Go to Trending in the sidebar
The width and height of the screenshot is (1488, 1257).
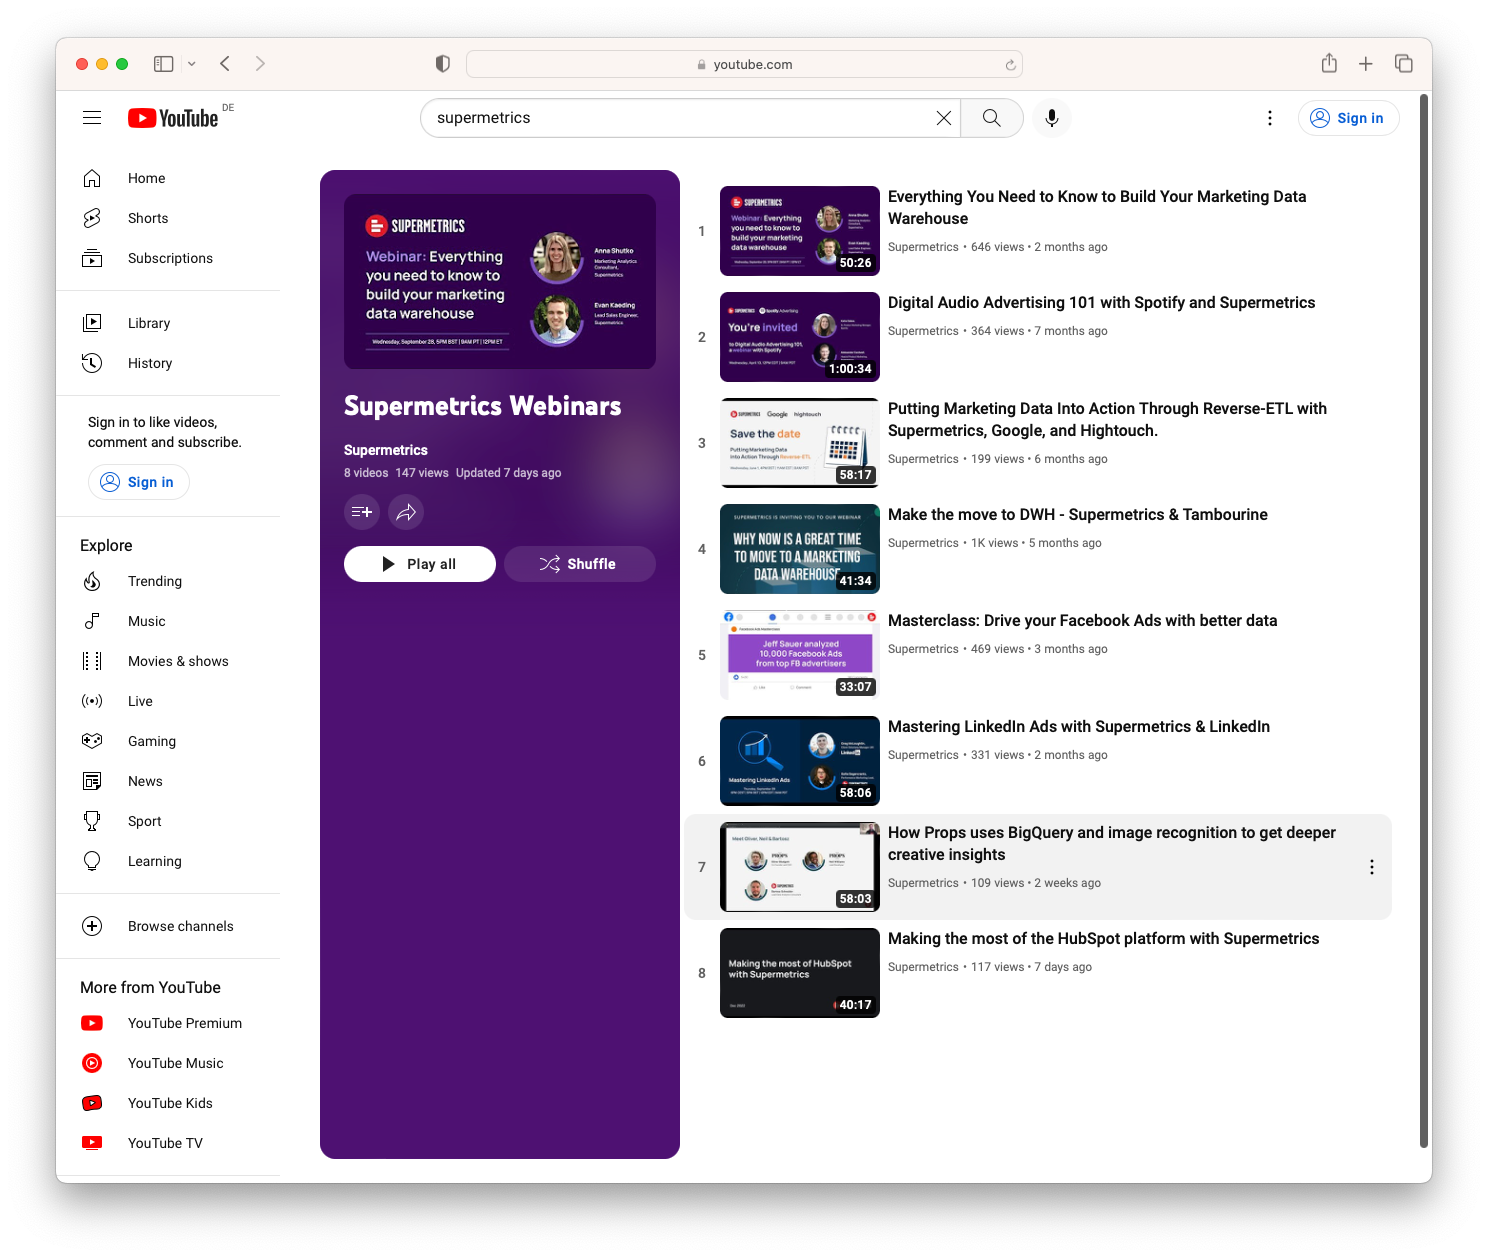pyautogui.click(x=155, y=581)
